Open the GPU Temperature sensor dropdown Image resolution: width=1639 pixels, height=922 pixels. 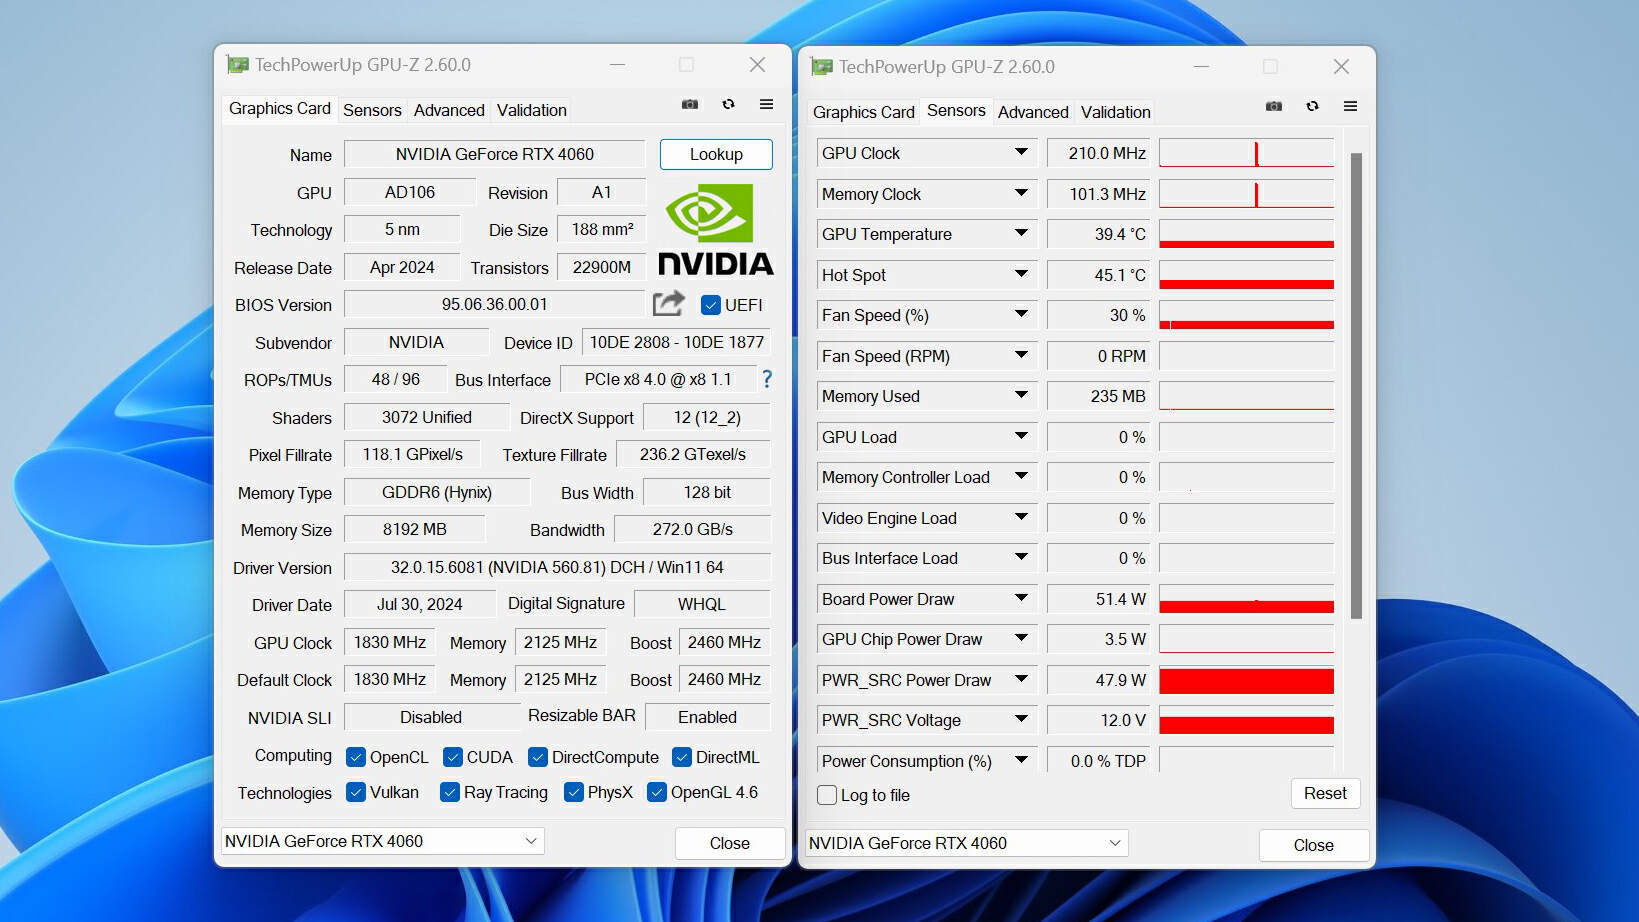pos(1021,234)
